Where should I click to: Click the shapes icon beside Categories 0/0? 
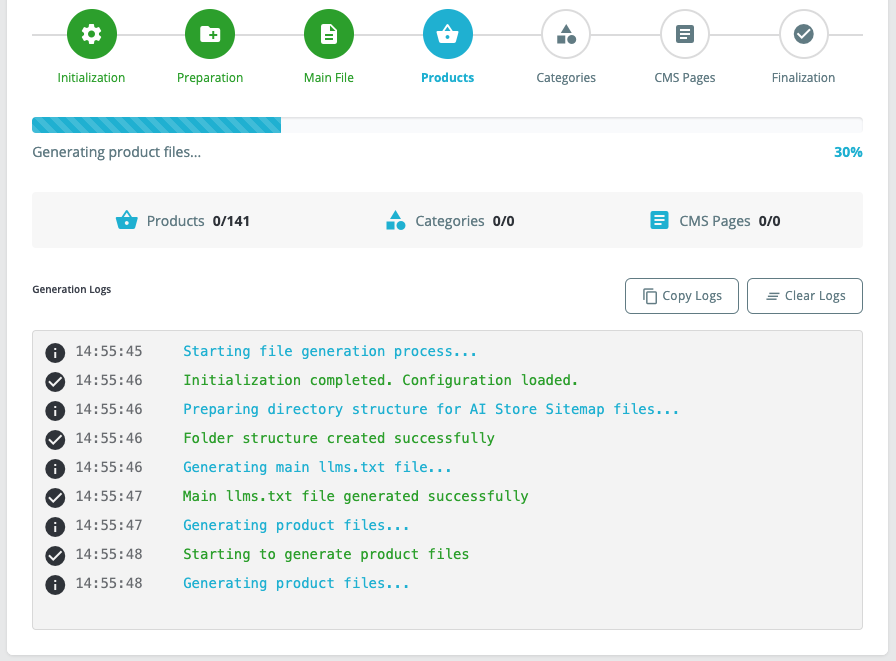click(395, 221)
